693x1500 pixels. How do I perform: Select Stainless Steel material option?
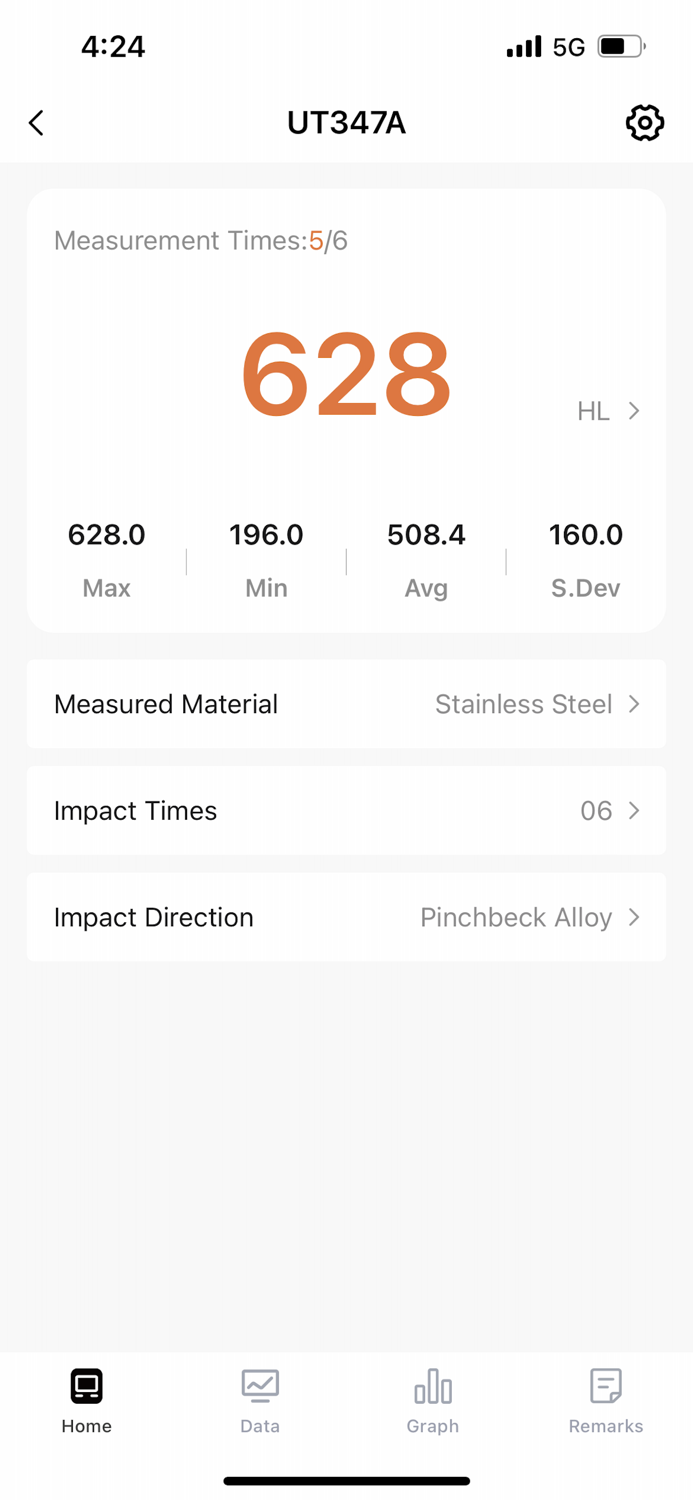pos(523,704)
